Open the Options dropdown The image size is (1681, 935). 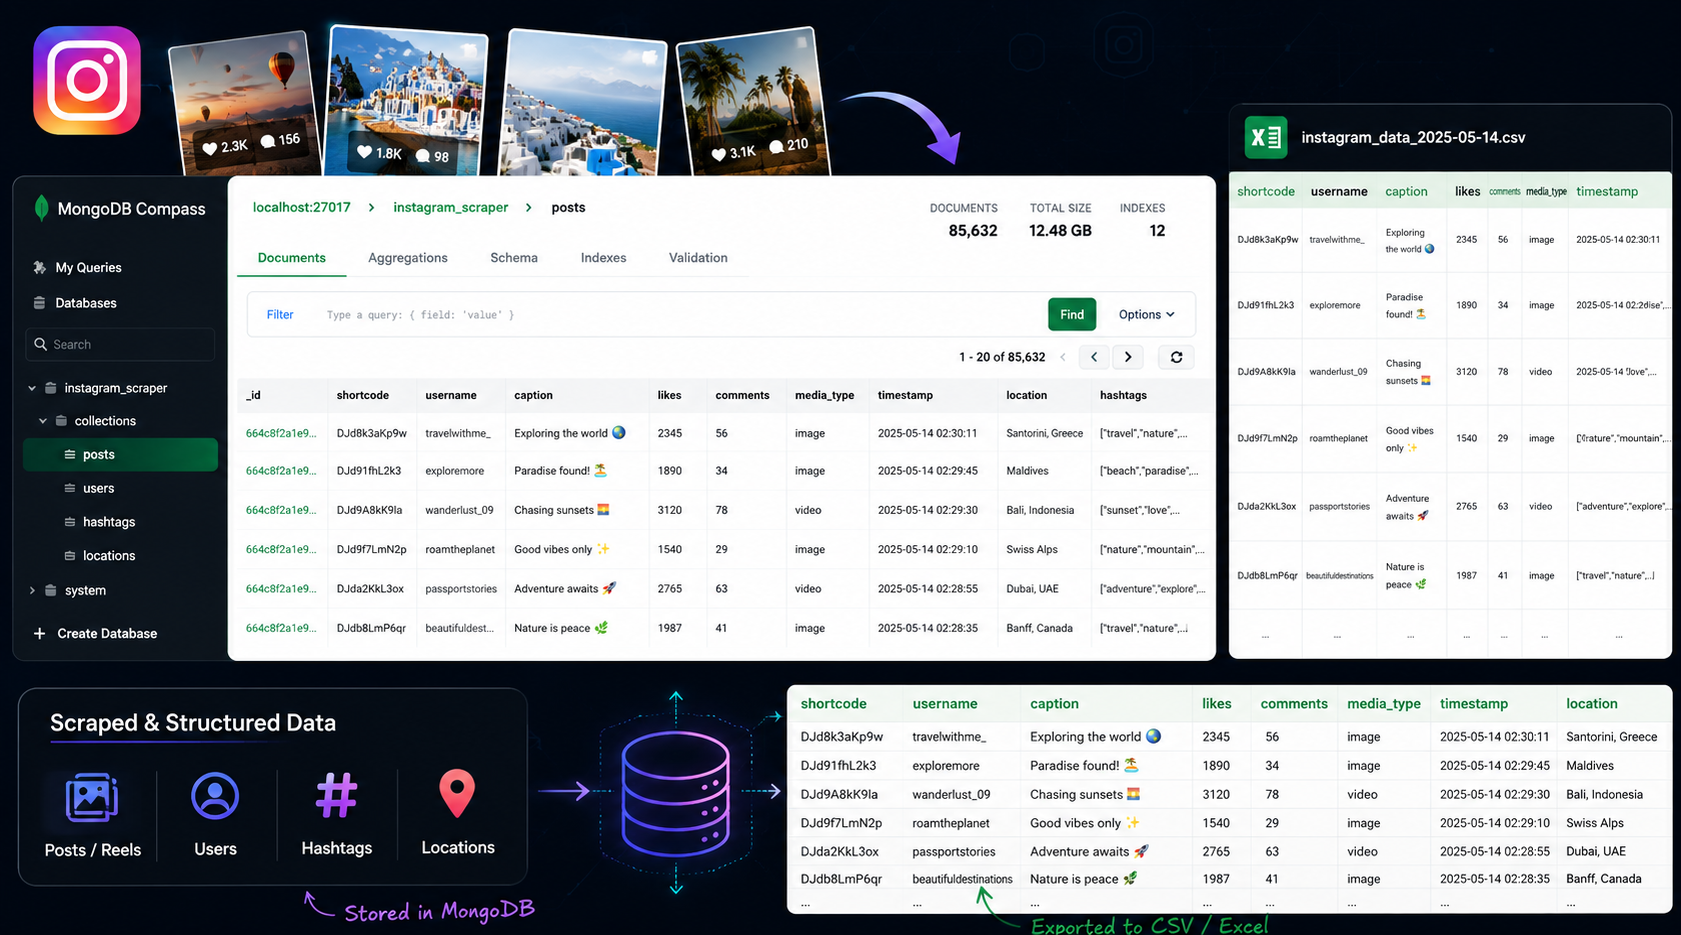(1146, 314)
